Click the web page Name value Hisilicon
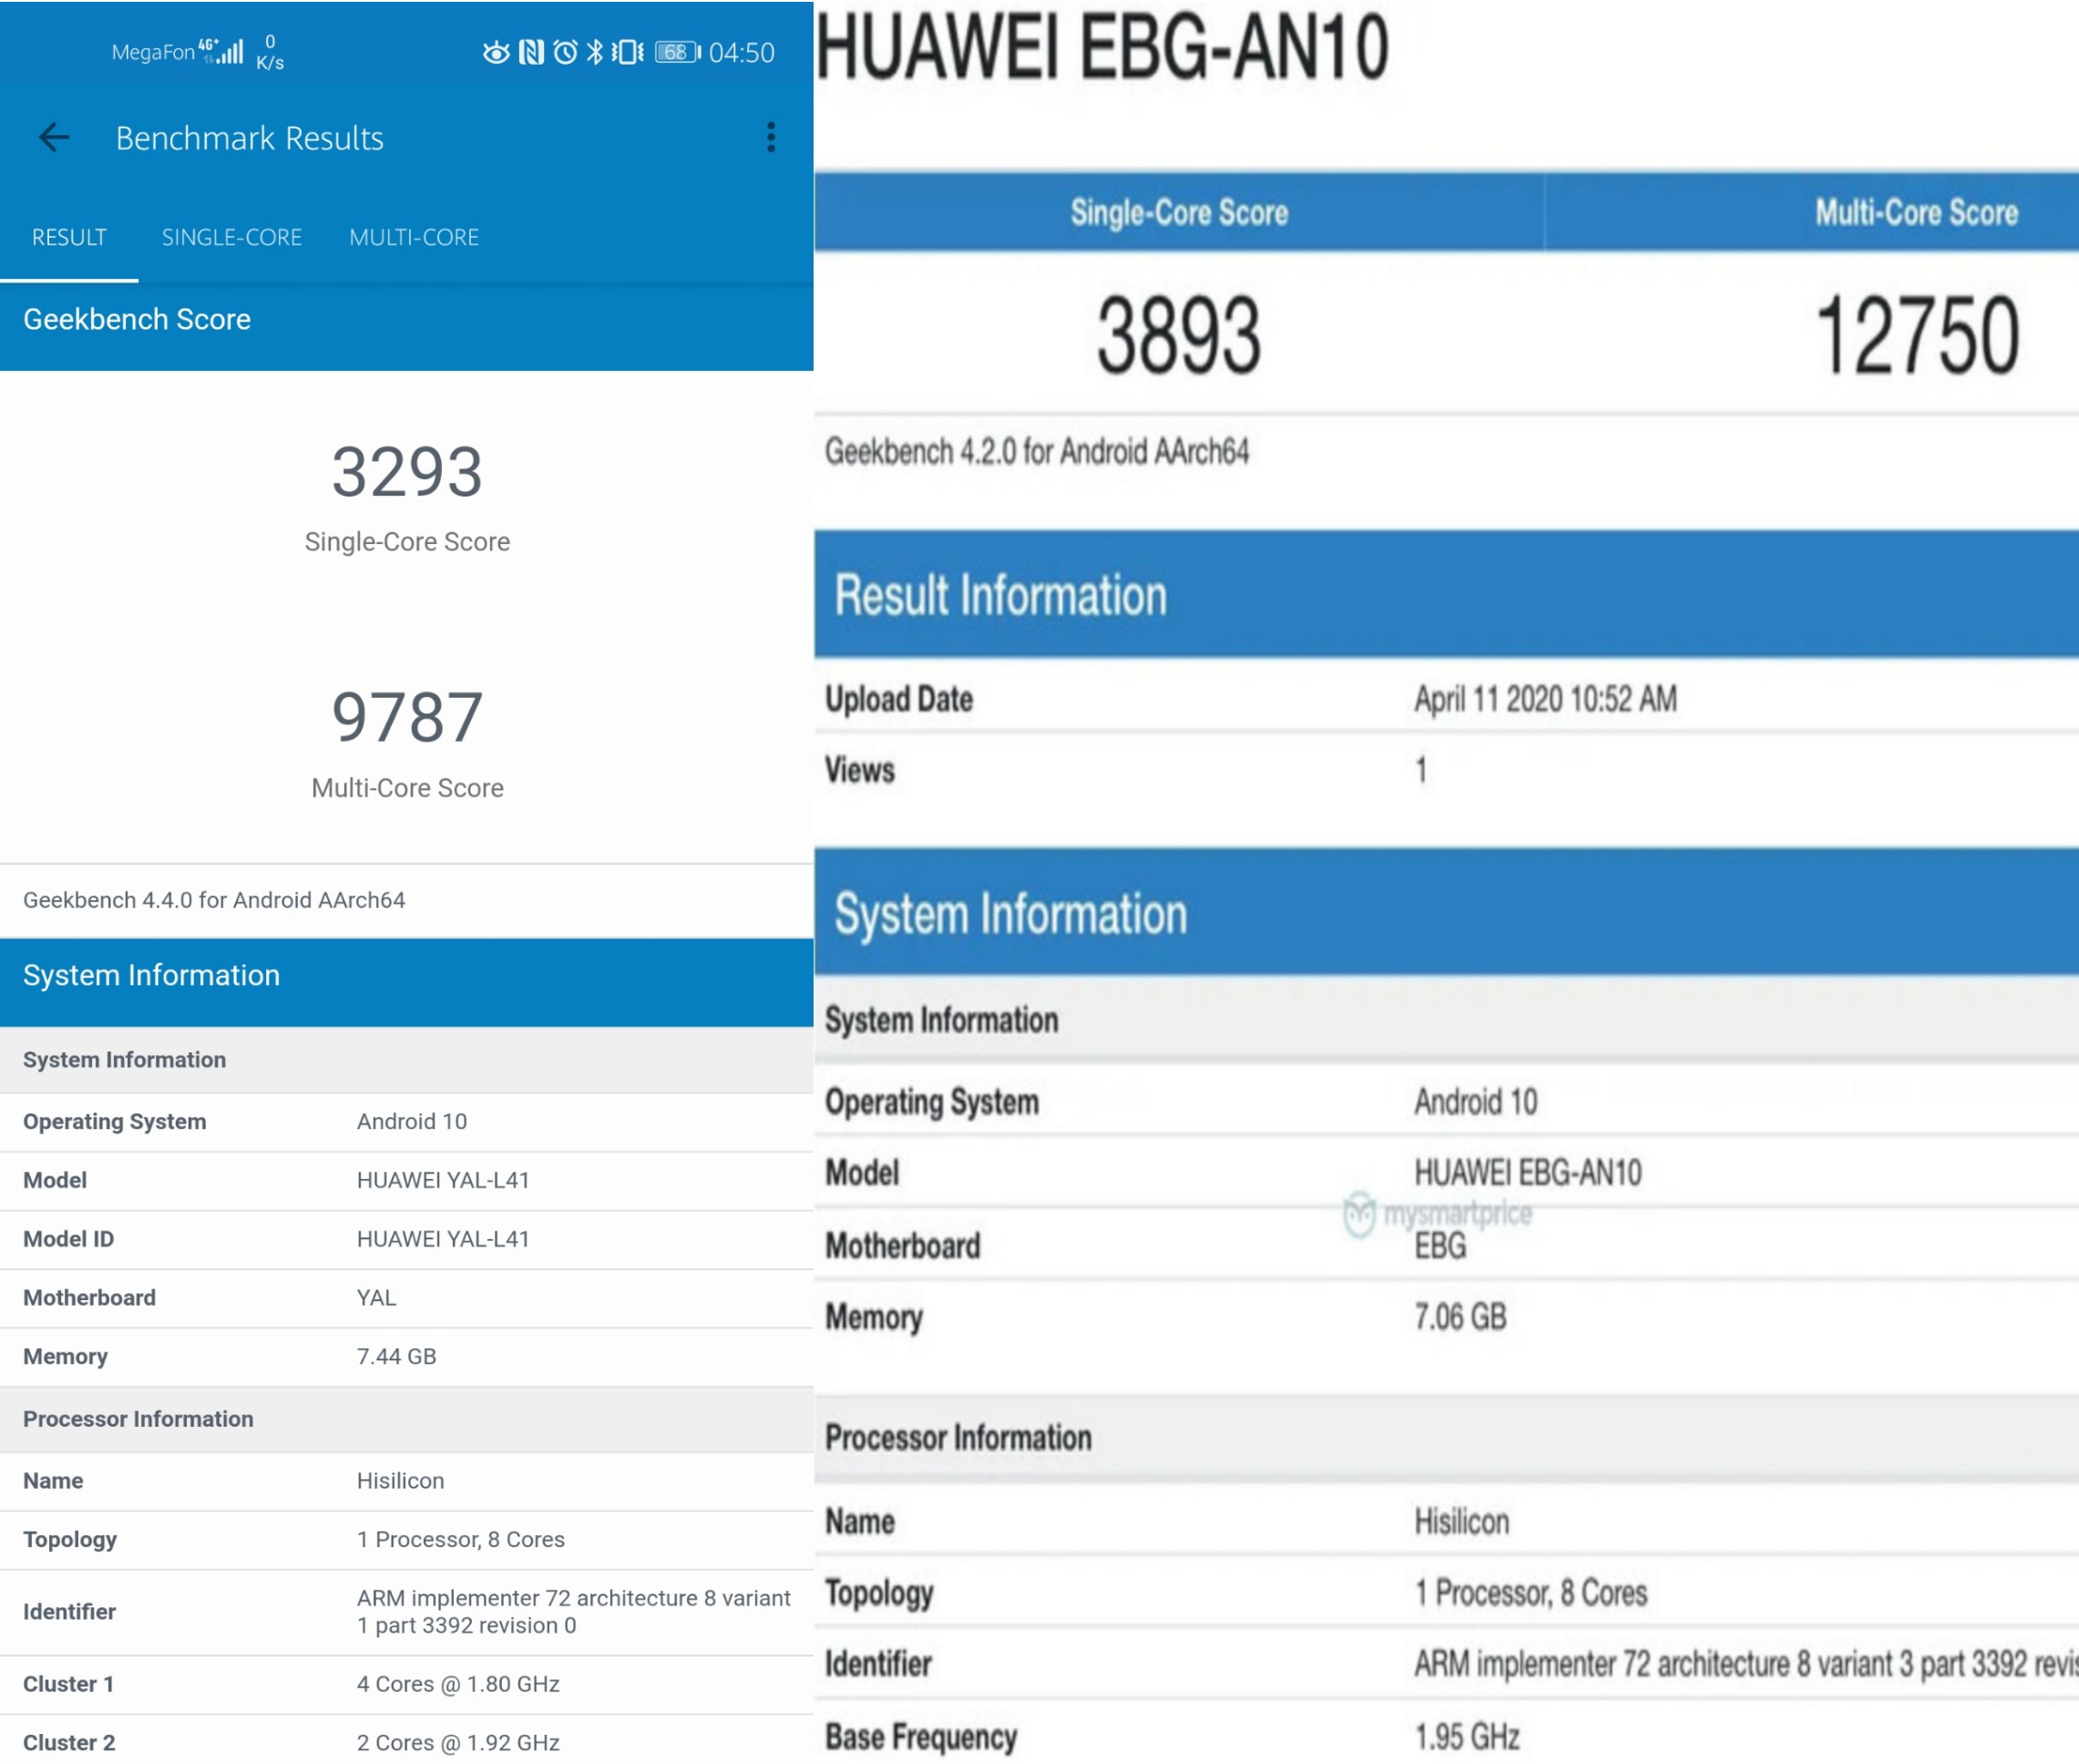Image resolution: width=2079 pixels, height=1764 pixels. coord(1461,1522)
